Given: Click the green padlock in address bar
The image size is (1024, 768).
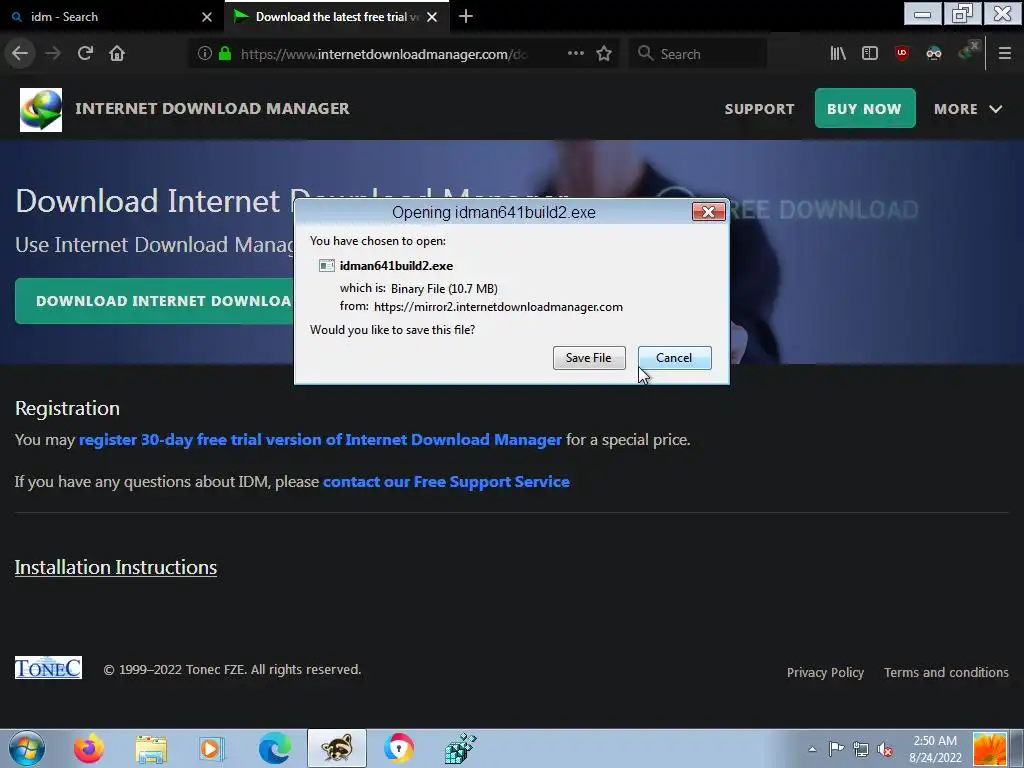Looking at the screenshot, I should [225, 54].
